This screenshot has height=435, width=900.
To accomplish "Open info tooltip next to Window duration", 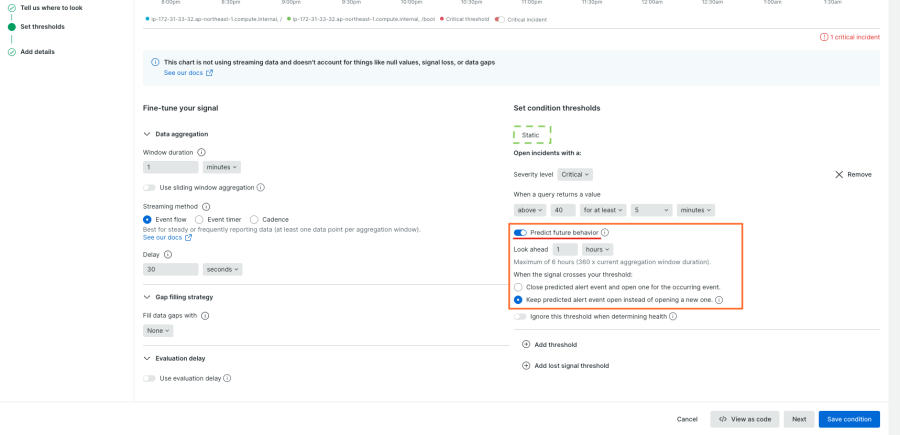I will coord(201,153).
